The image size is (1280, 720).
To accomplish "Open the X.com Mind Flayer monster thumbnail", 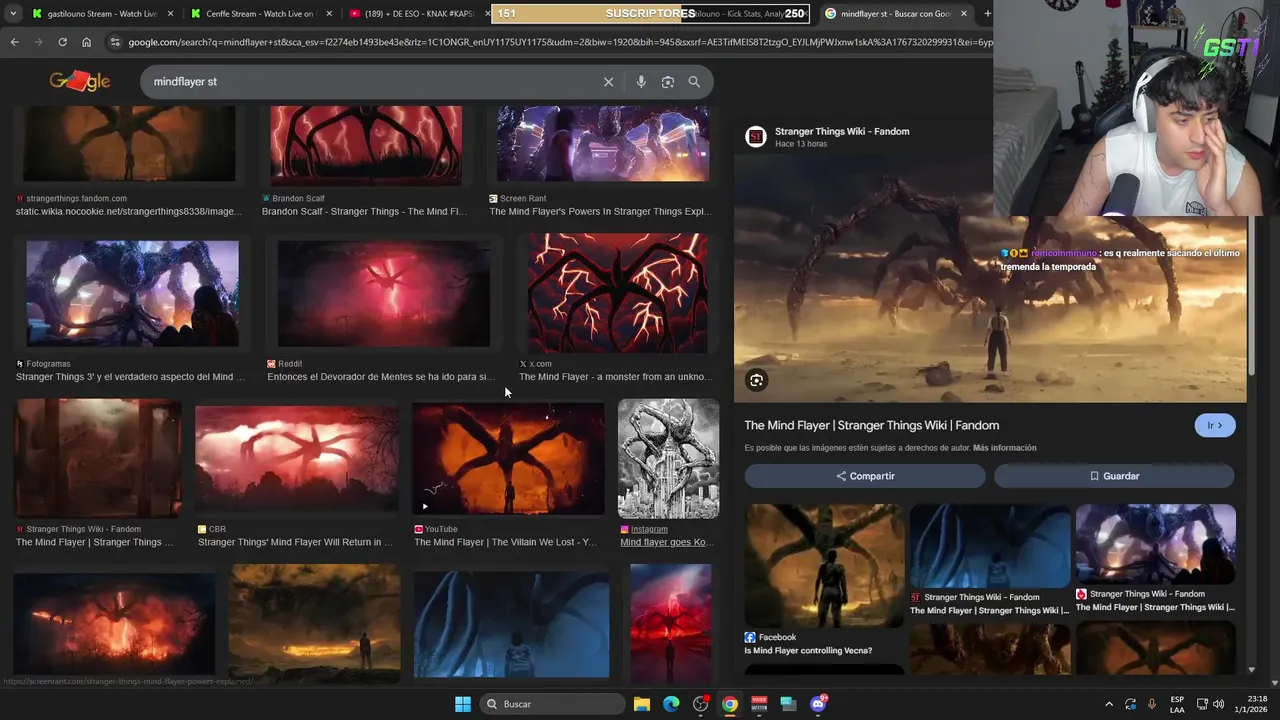I will click(618, 294).
